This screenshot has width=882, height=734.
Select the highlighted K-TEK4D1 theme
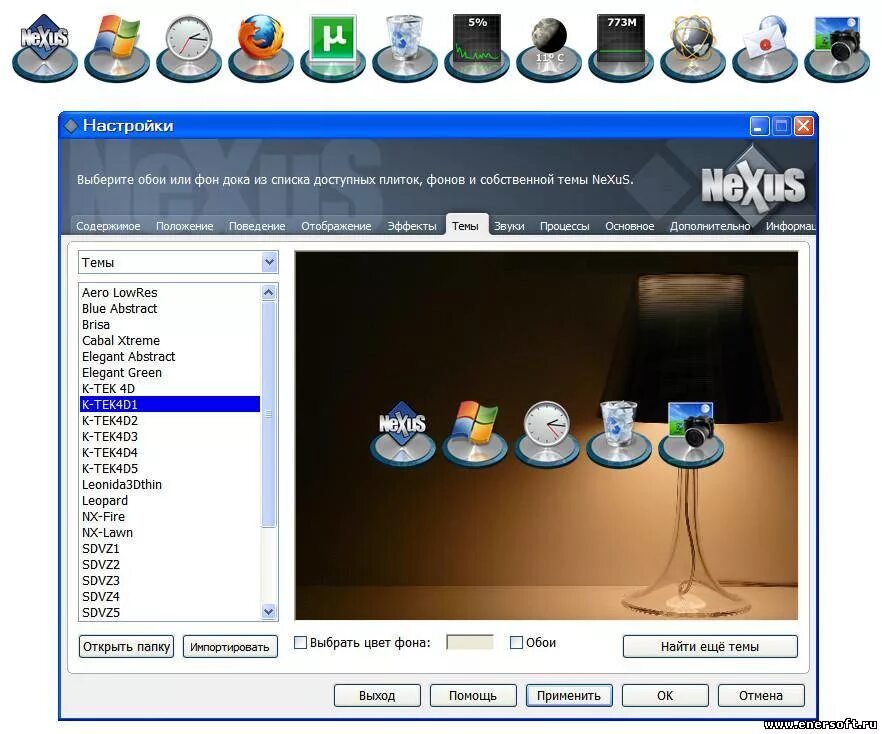pos(170,404)
